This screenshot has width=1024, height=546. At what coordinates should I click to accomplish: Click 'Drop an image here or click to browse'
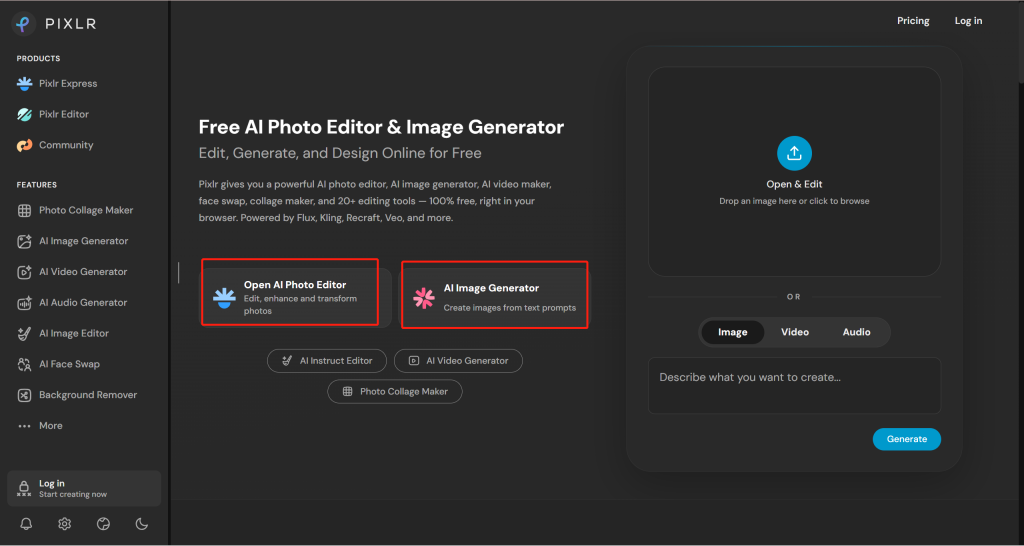[794, 201]
